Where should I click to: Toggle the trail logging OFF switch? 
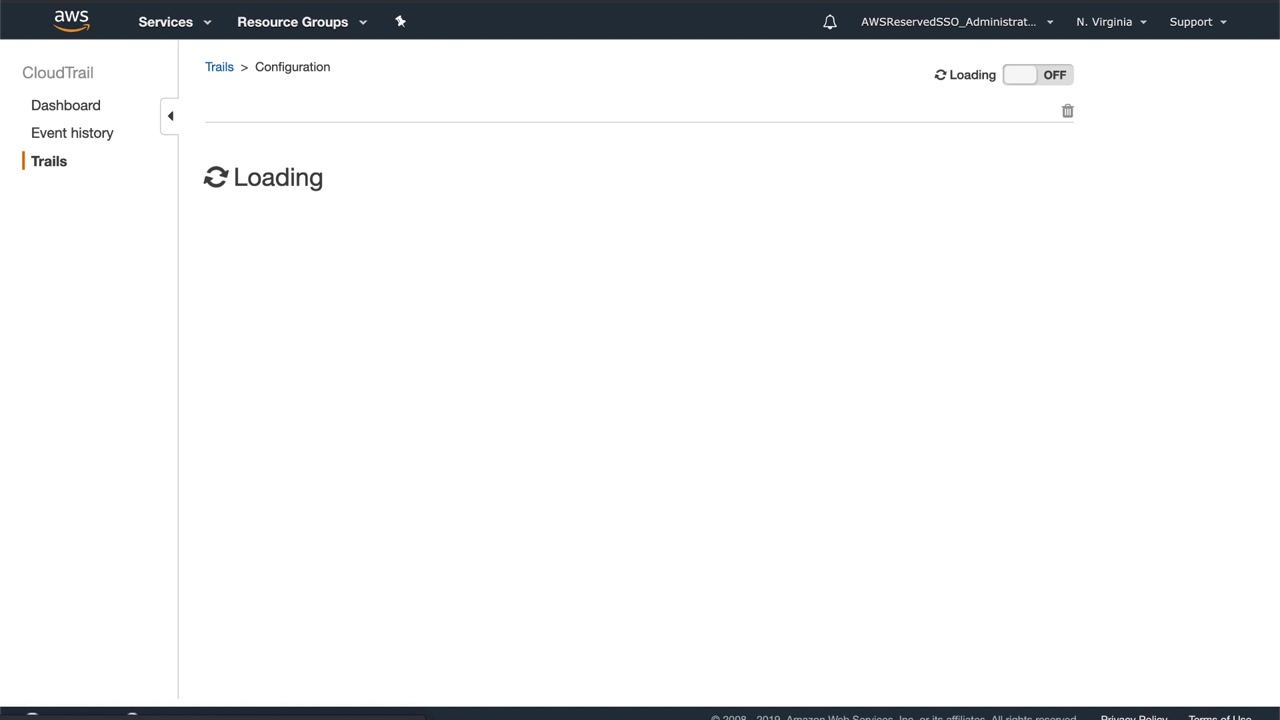[1038, 75]
